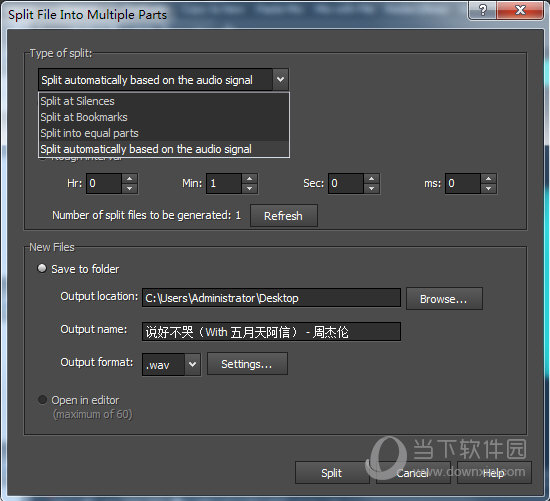550x501 pixels.
Task: Open the Output format .wav dropdown
Action: (171, 365)
